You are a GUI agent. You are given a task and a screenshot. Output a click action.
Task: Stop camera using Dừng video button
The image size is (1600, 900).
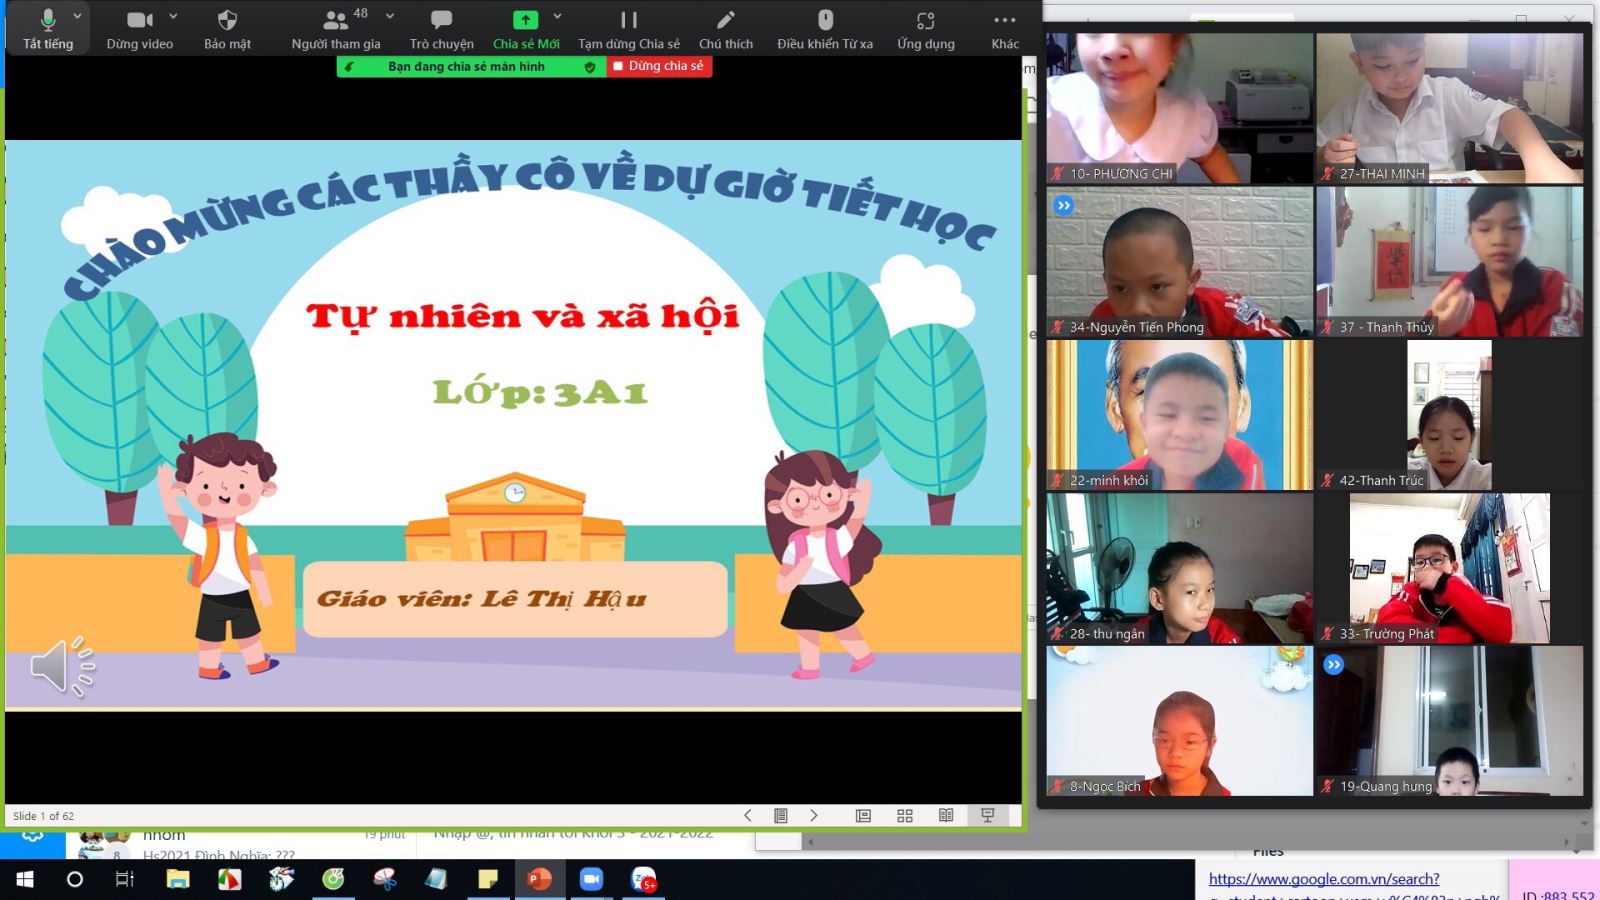tap(139, 28)
